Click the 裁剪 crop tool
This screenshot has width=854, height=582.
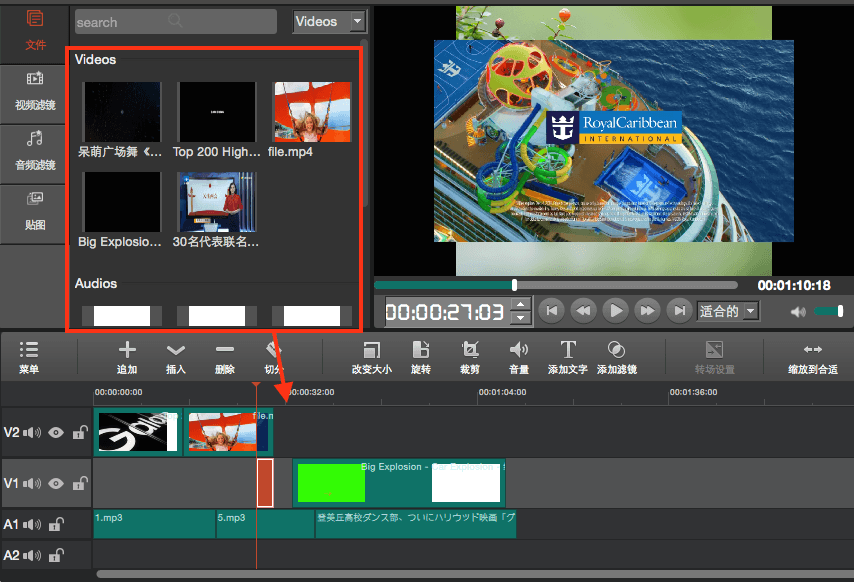(x=469, y=357)
